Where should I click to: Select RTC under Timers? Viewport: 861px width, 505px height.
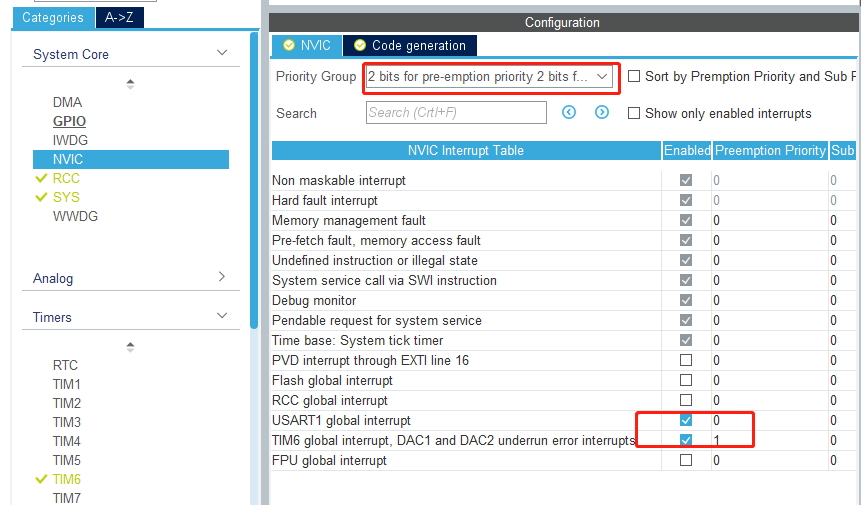pyautogui.click(x=65, y=366)
